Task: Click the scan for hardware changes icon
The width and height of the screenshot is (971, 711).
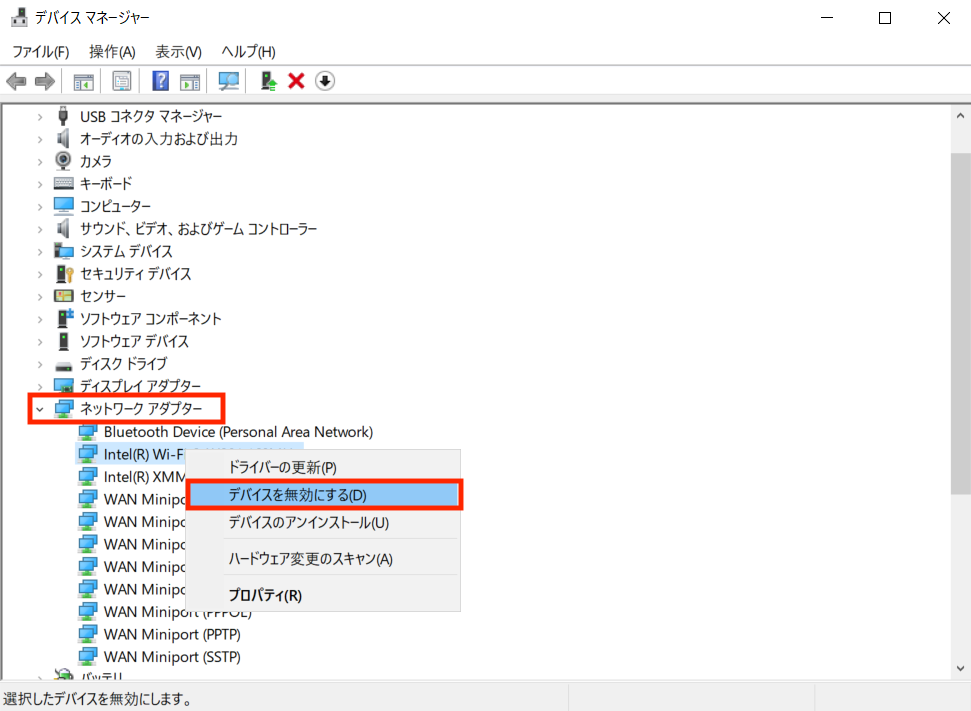Action: pos(229,81)
